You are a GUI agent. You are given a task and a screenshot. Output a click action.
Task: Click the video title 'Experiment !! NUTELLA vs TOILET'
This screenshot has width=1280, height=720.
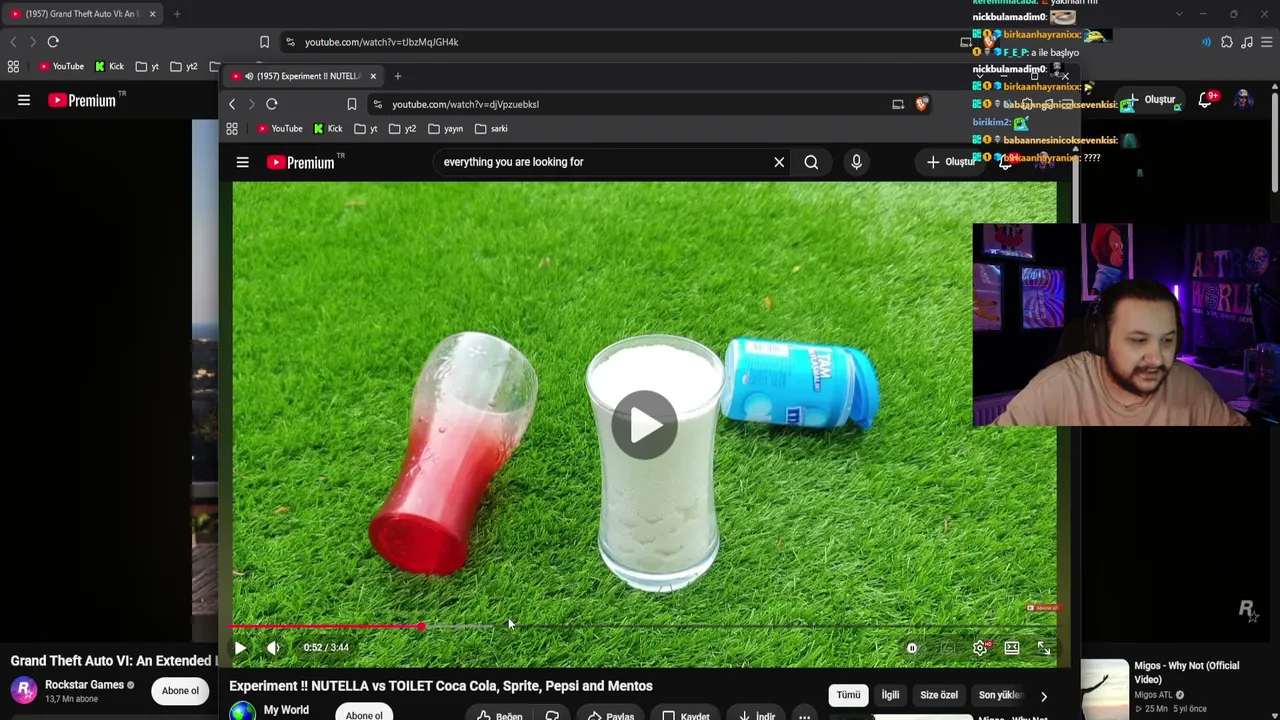[x=441, y=686]
